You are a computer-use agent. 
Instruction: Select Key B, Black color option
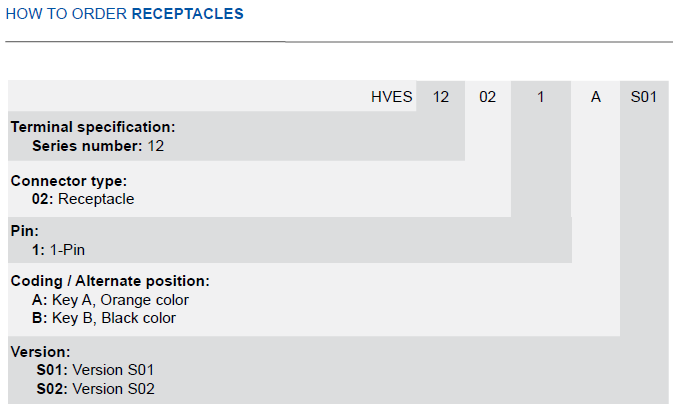[104, 318]
